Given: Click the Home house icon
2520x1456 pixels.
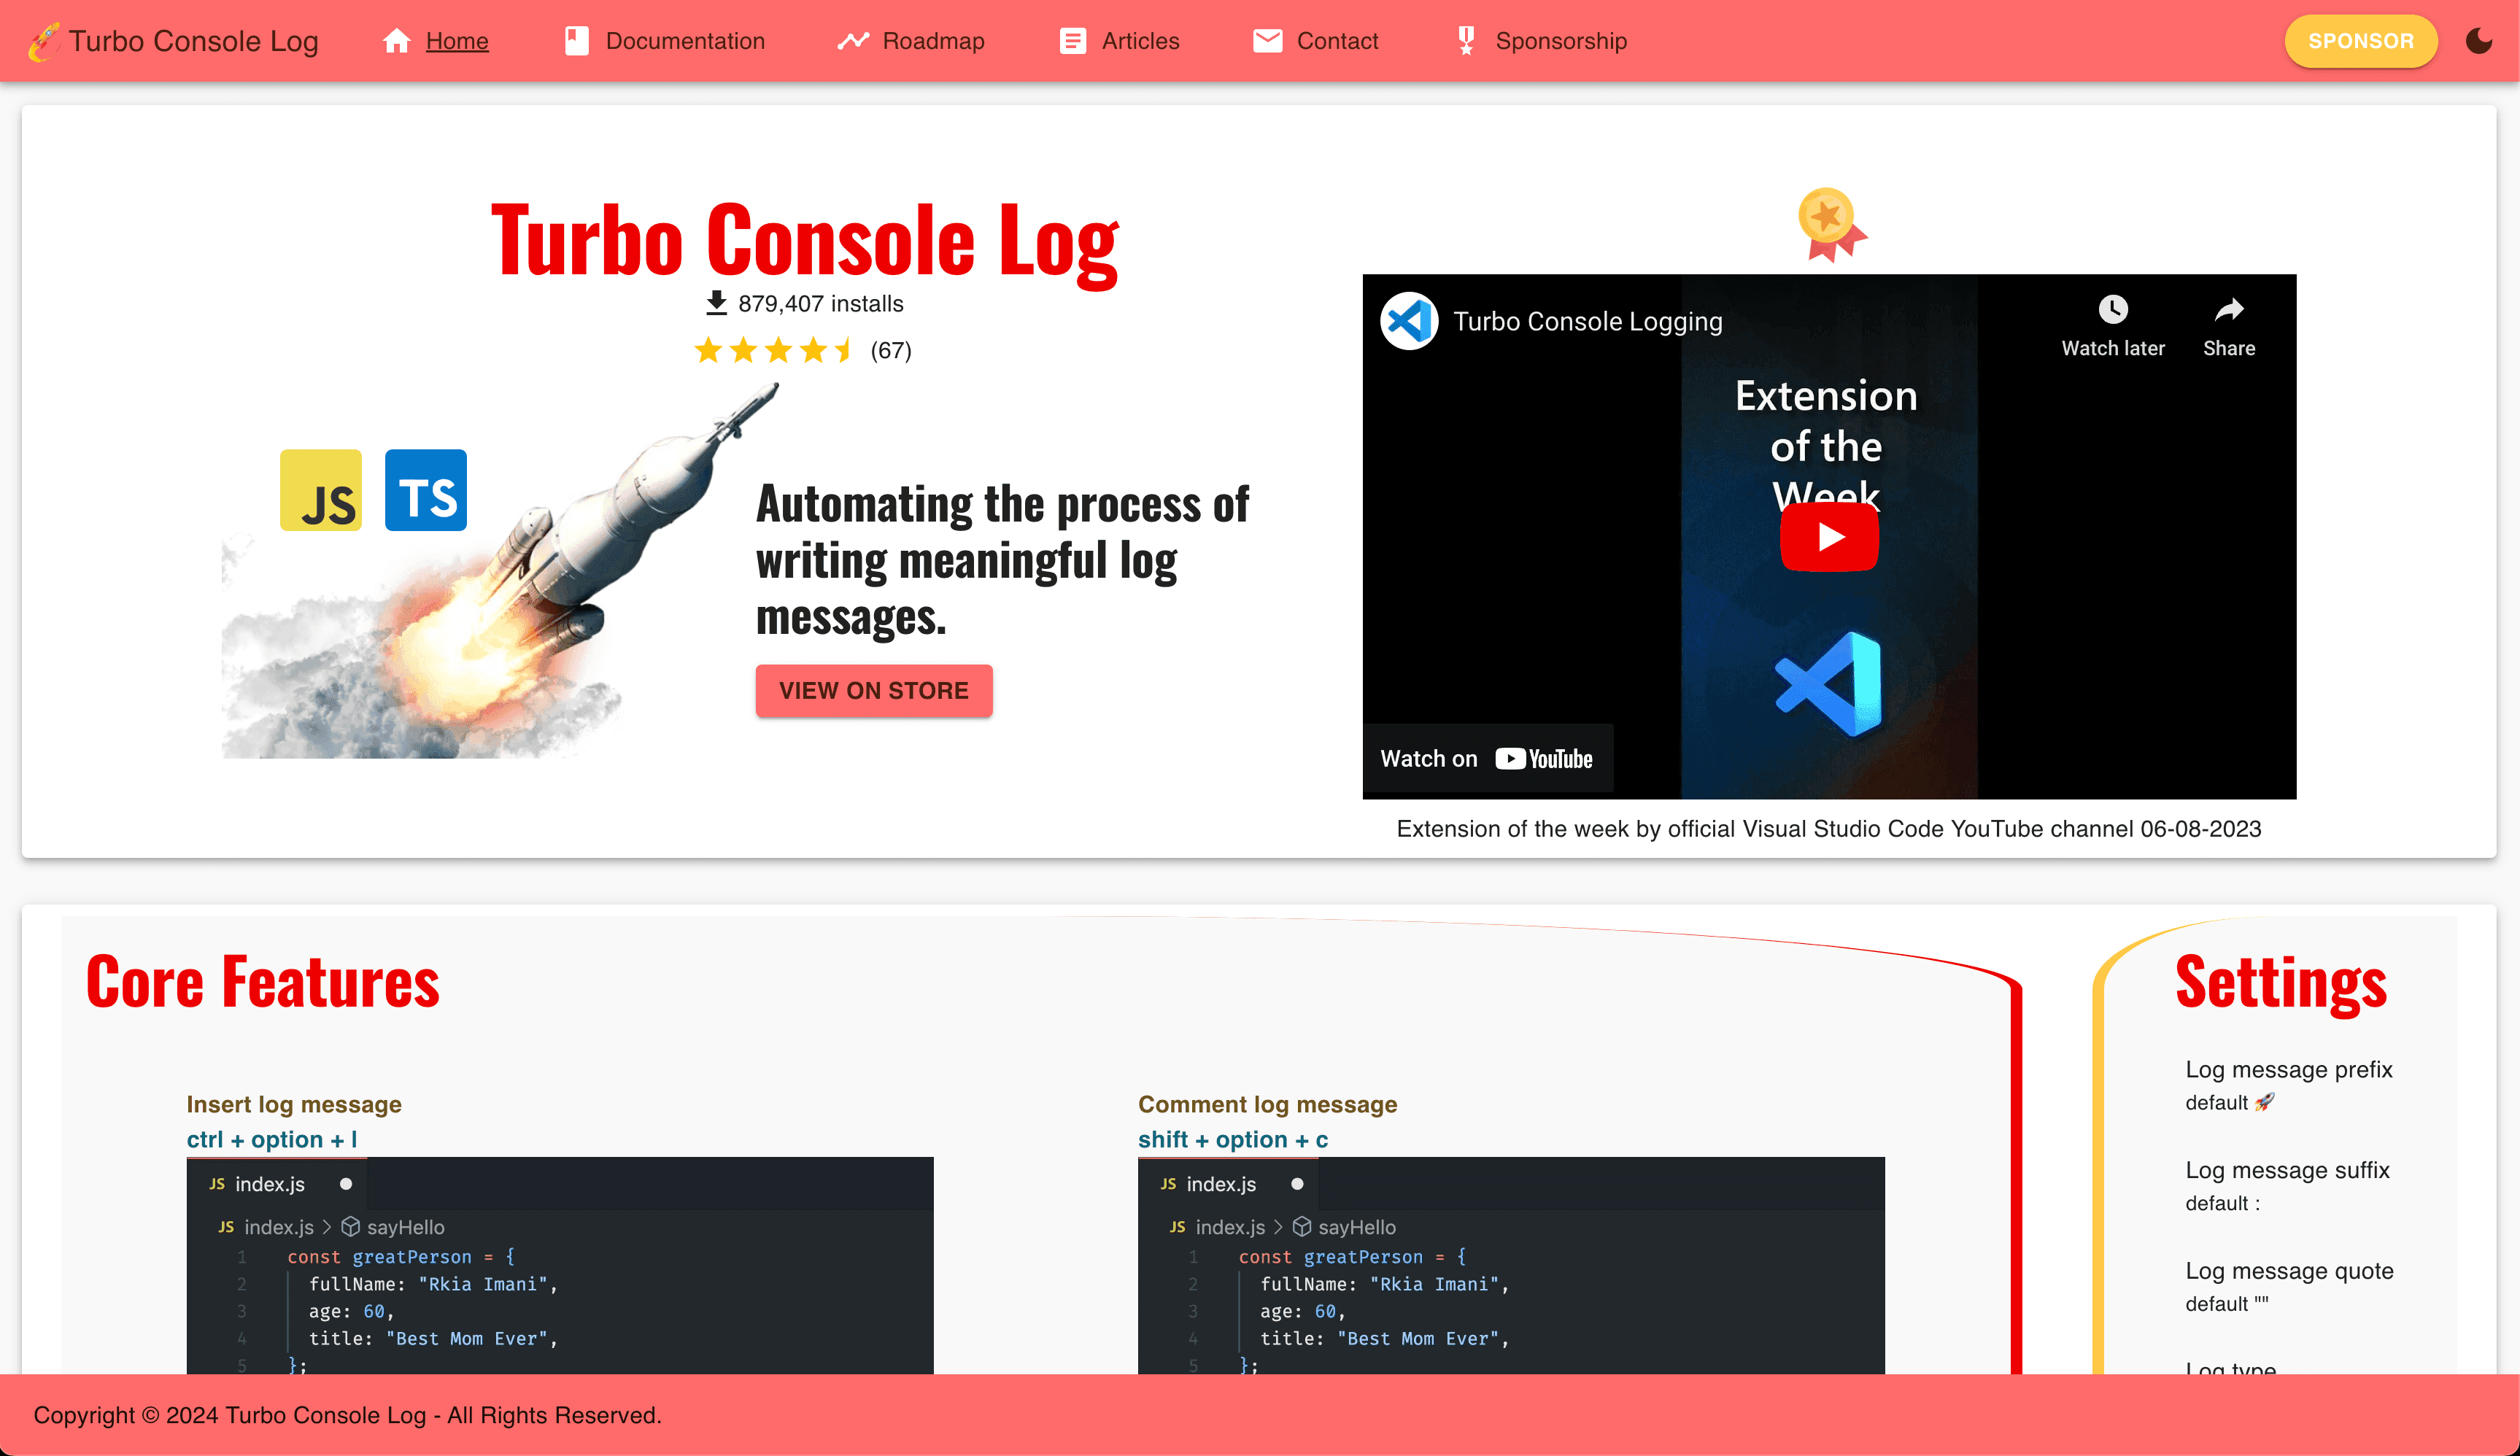Looking at the screenshot, I should tap(397, 40).
